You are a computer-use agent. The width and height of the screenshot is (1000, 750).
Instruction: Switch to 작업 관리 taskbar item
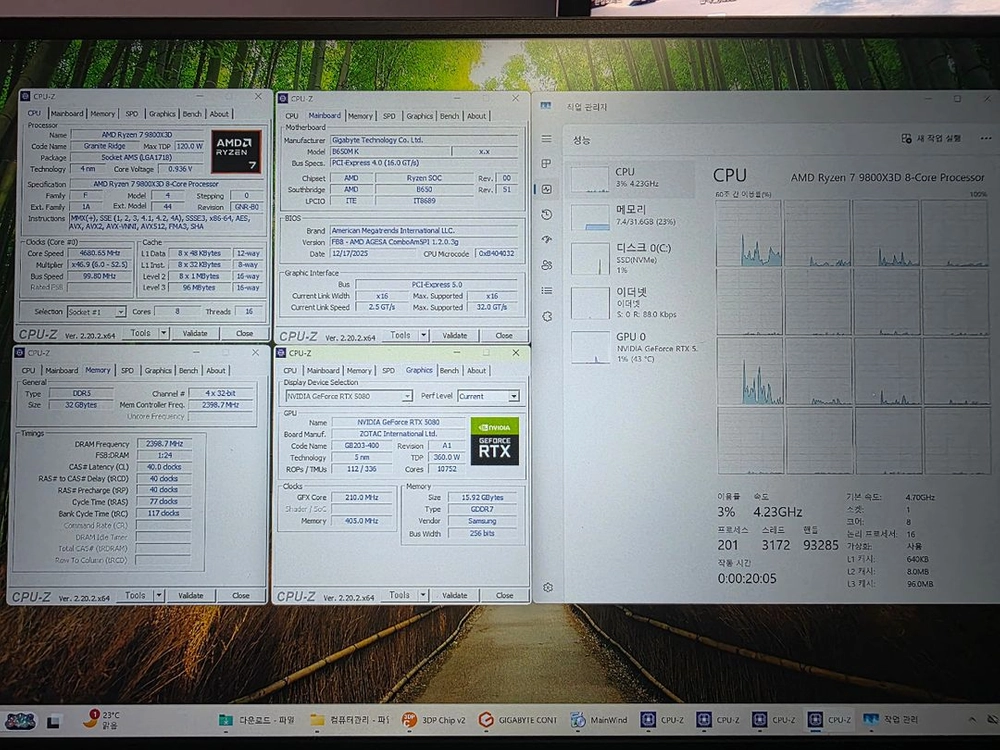point(891,720)
